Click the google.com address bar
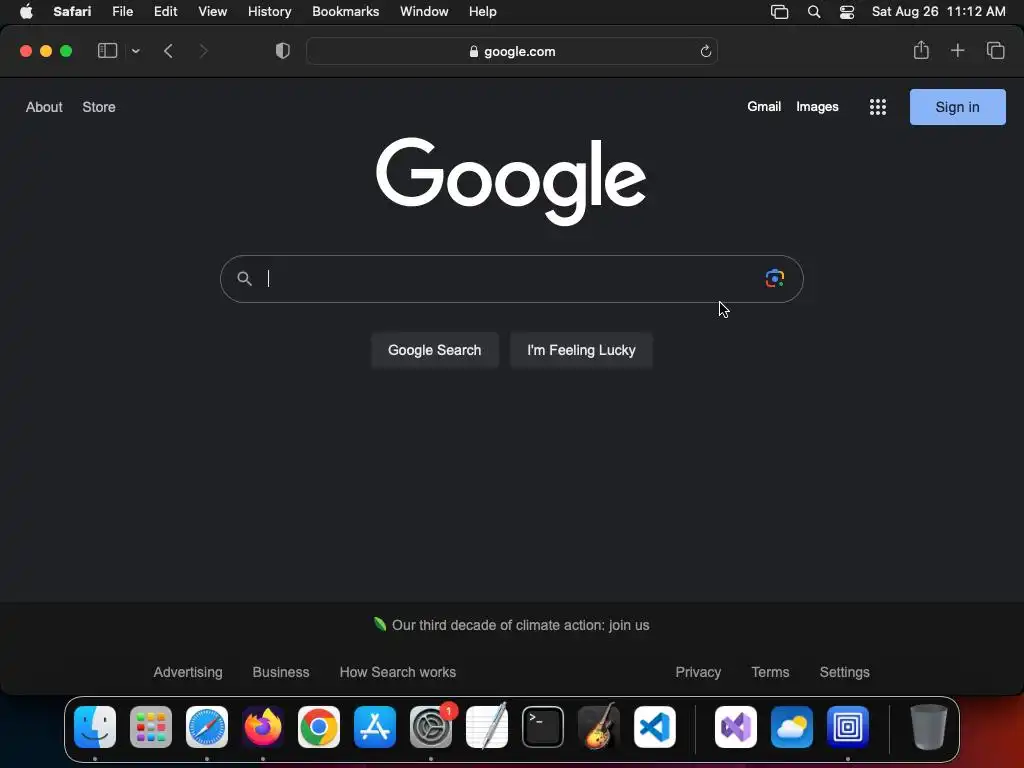Viewport: 1024px width, 768px height. 512,51
